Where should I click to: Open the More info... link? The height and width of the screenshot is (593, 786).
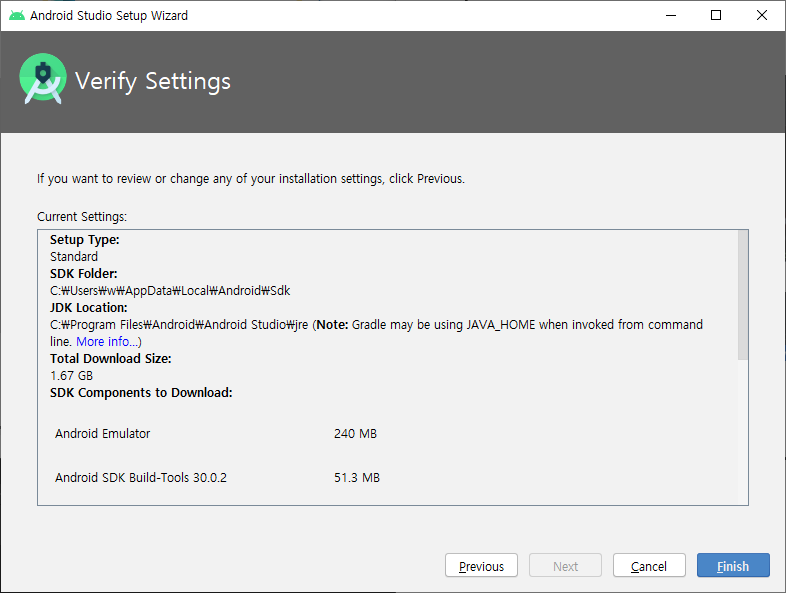pos(107,341)
